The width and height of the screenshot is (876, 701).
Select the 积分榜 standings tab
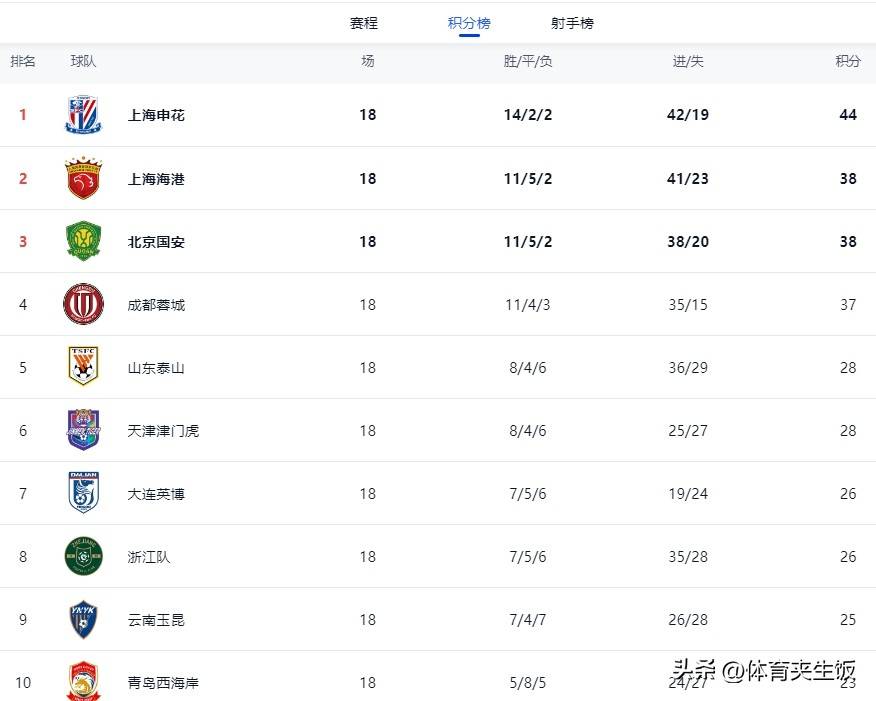468,22
